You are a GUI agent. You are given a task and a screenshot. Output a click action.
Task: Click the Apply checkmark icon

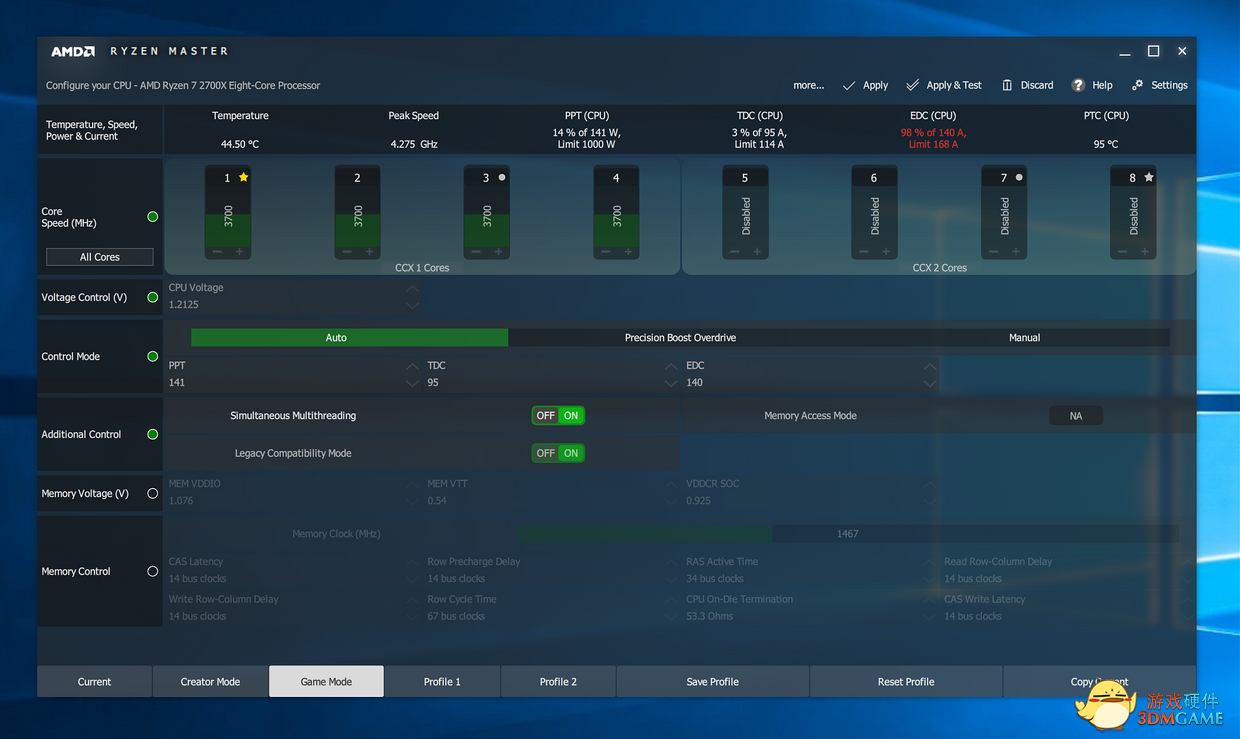pyautogui.click(x=849, y=85)
